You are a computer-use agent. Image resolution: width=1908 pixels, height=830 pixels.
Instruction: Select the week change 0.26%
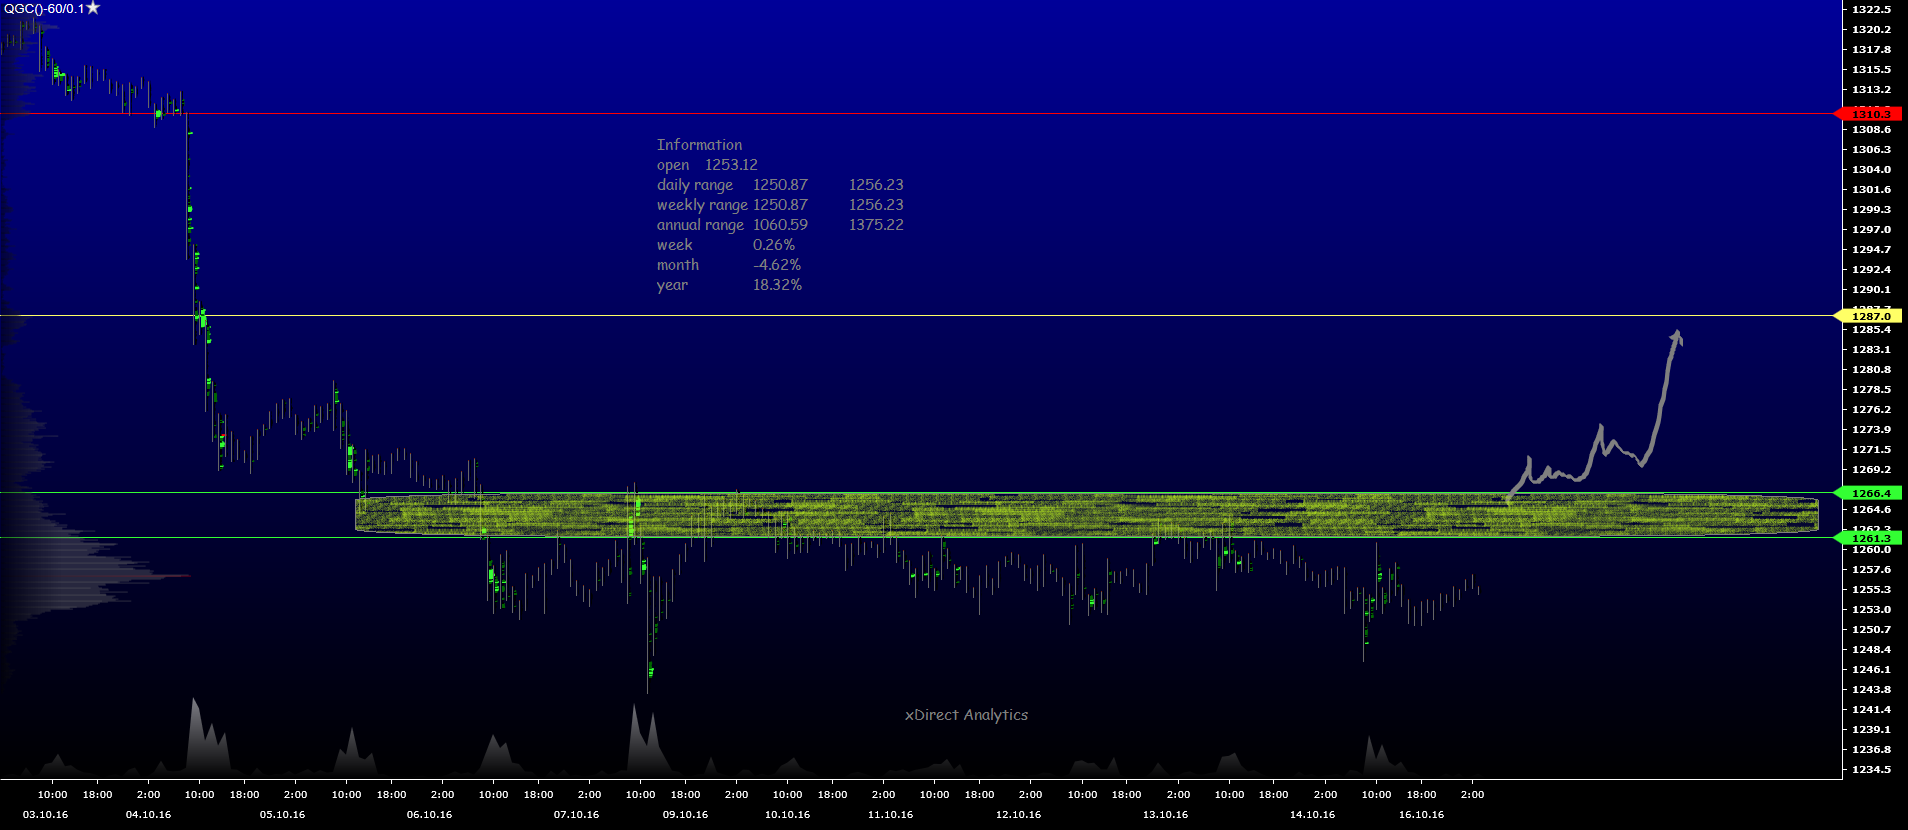(774, 245)
